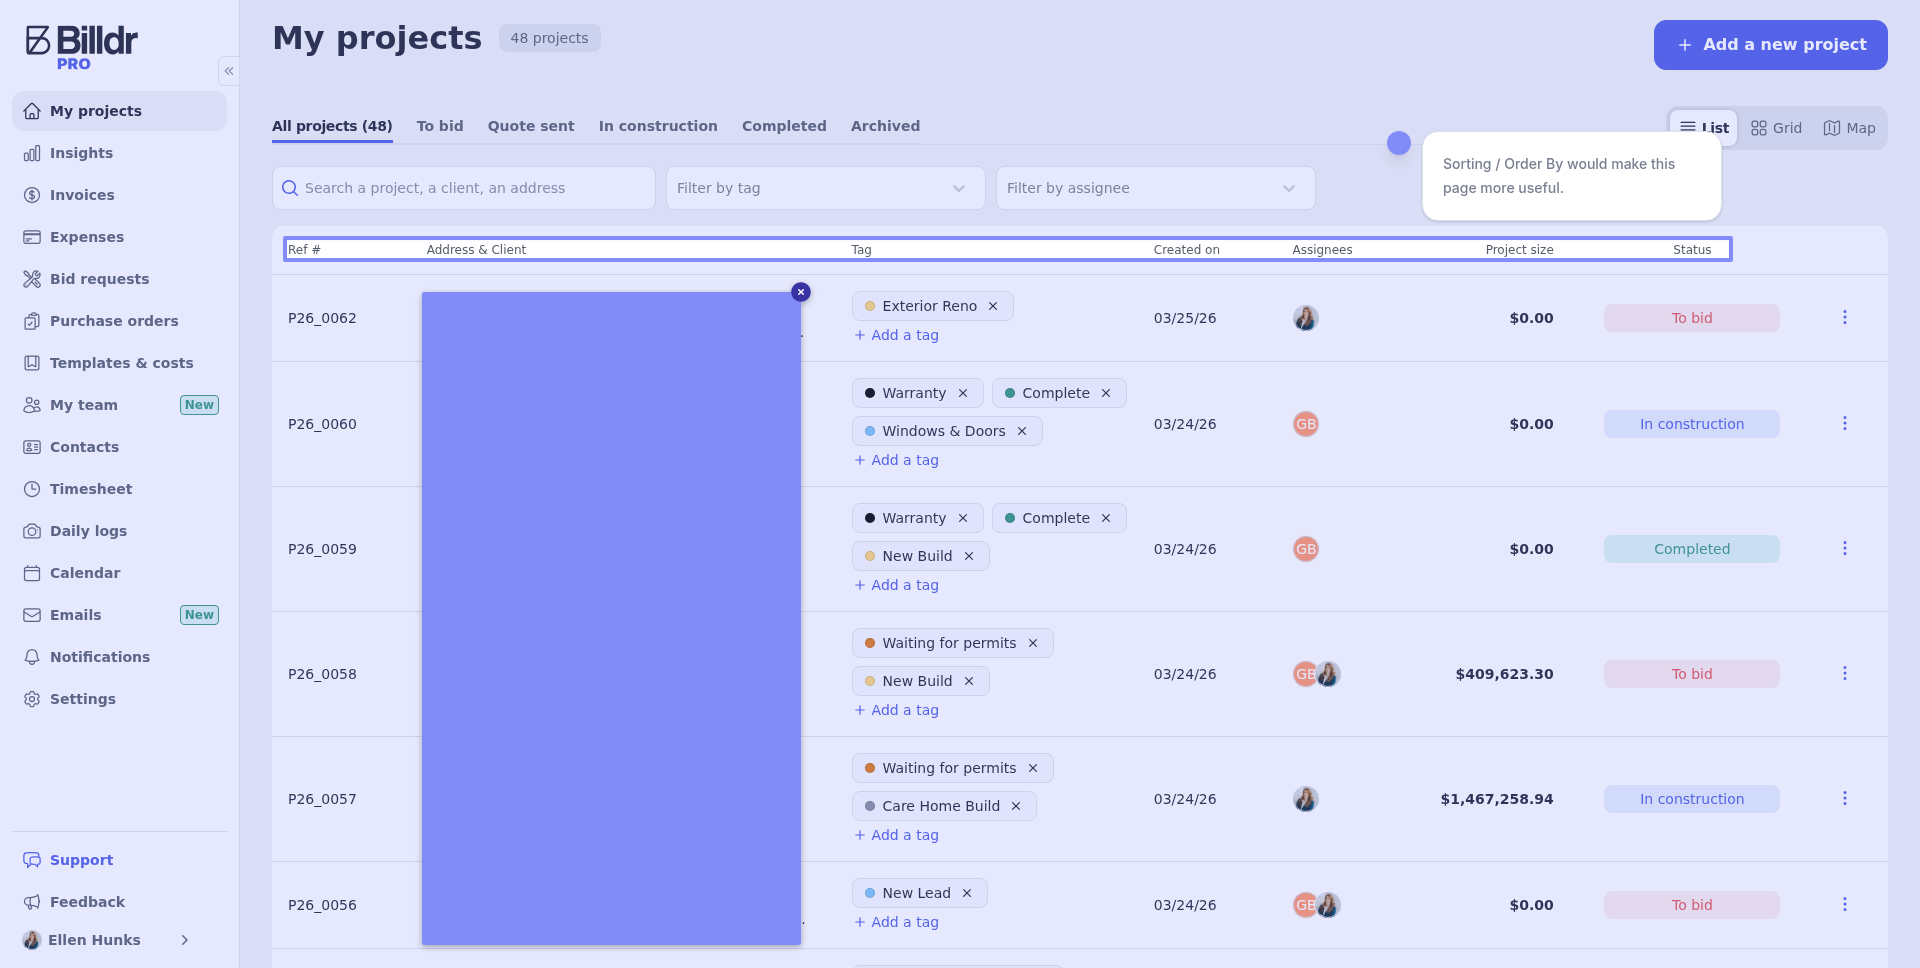Add a tag to project P26_0058
The height and width of the screenshot is (968, 1920).
tap(897, 710)
